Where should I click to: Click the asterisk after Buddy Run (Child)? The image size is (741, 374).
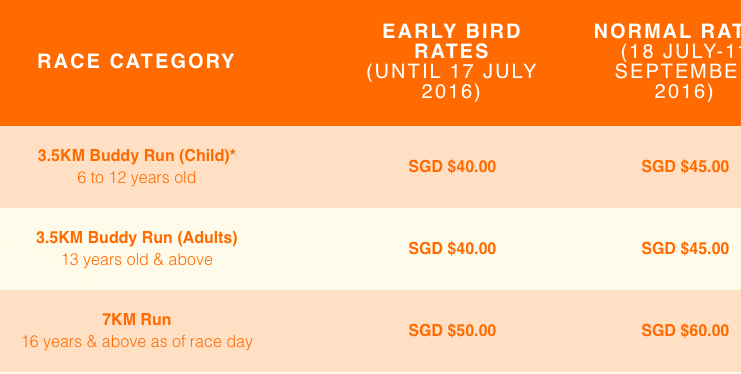[x=233, y=153]
